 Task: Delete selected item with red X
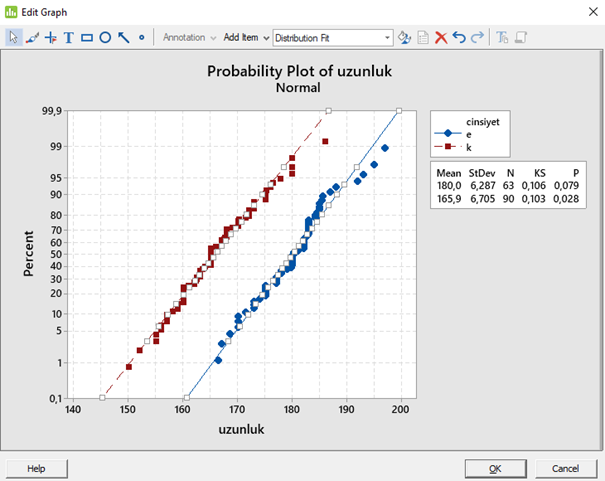tap(441, 37)
